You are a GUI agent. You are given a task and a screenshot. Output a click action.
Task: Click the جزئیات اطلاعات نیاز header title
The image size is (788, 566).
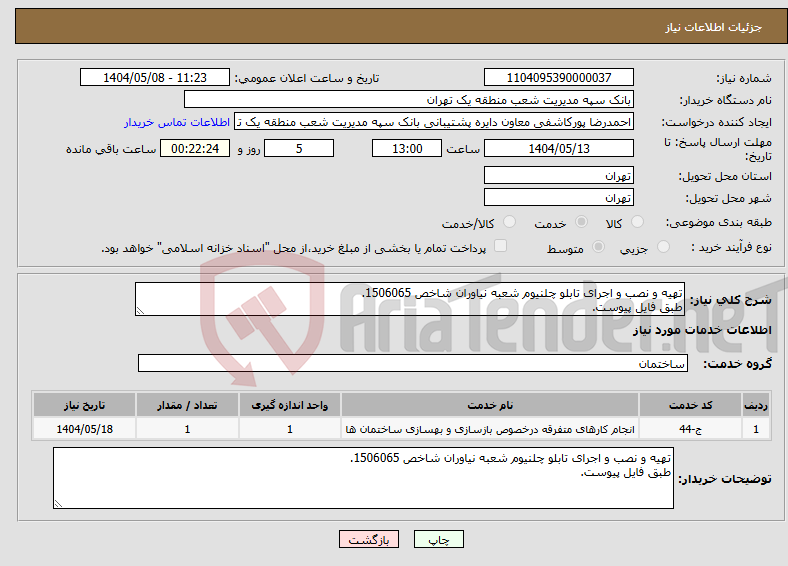[x=714, y=27]
